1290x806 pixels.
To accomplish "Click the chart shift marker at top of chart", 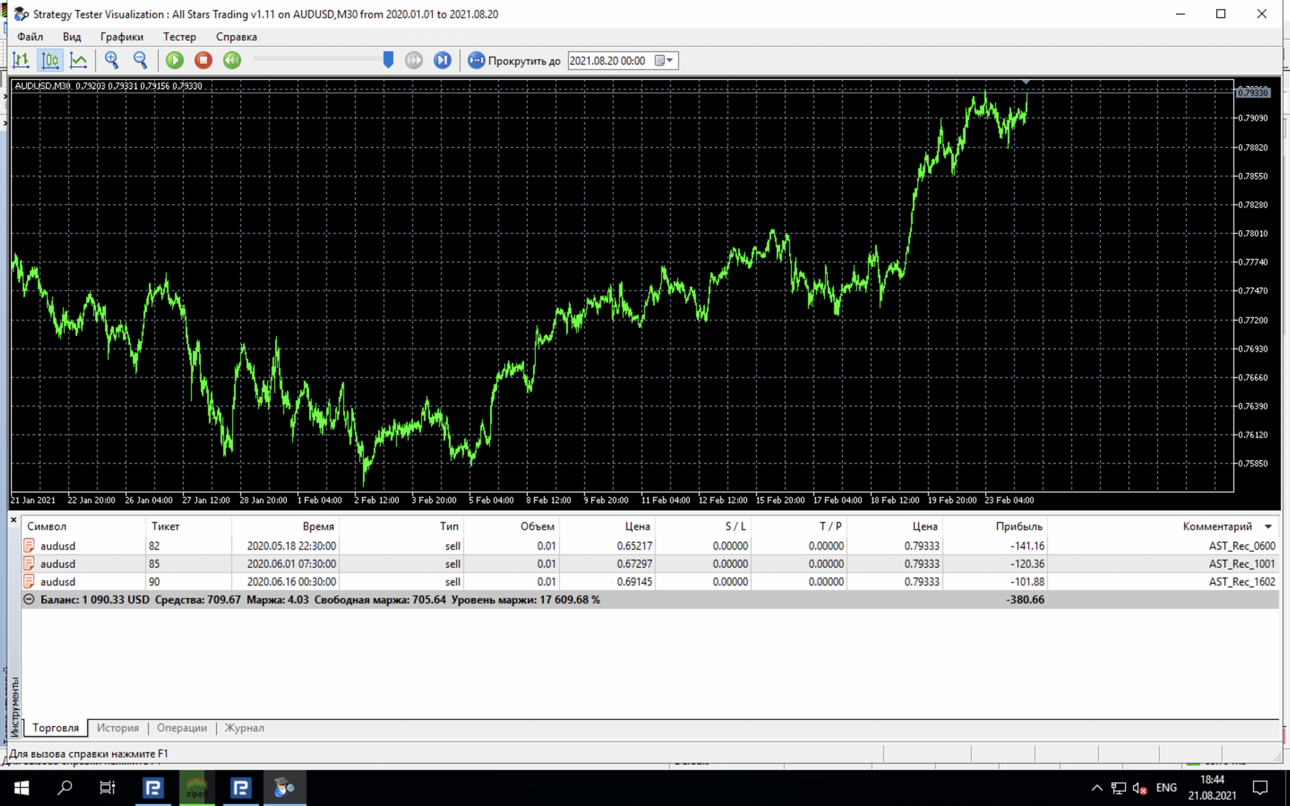I will pos(1026,82).
